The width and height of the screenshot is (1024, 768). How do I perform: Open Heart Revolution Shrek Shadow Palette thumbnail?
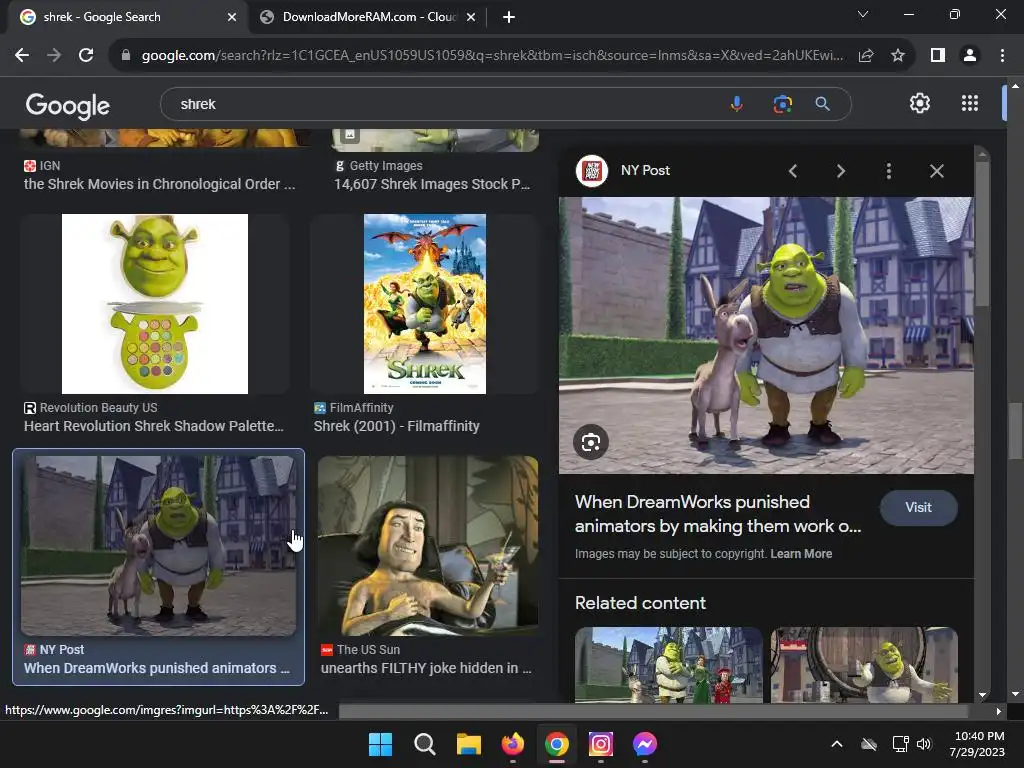(x=155, y=304)
